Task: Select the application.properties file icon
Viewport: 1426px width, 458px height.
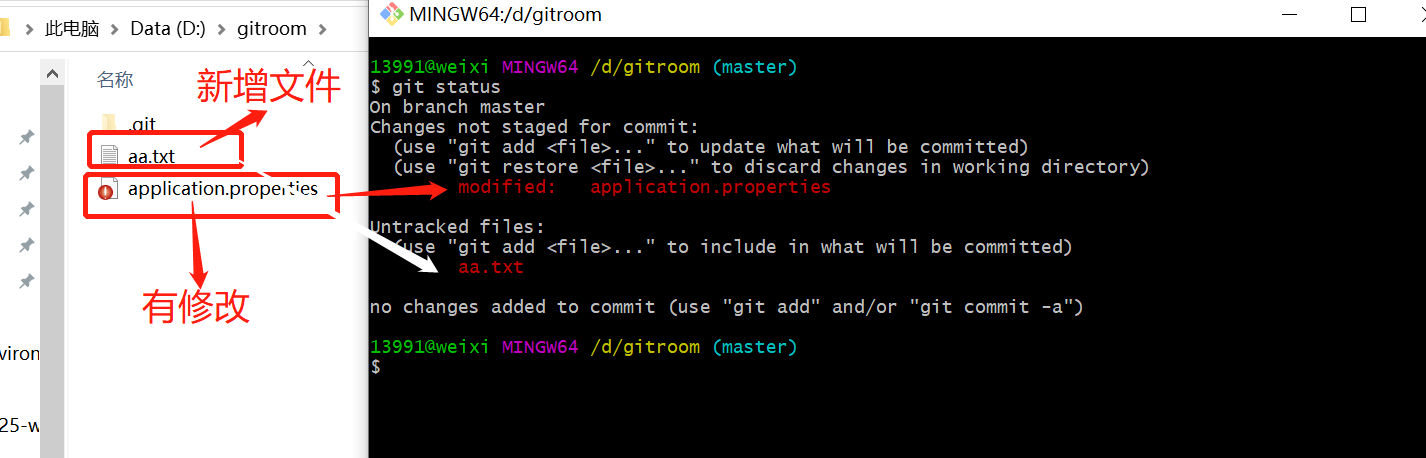Action: (108, 189)
